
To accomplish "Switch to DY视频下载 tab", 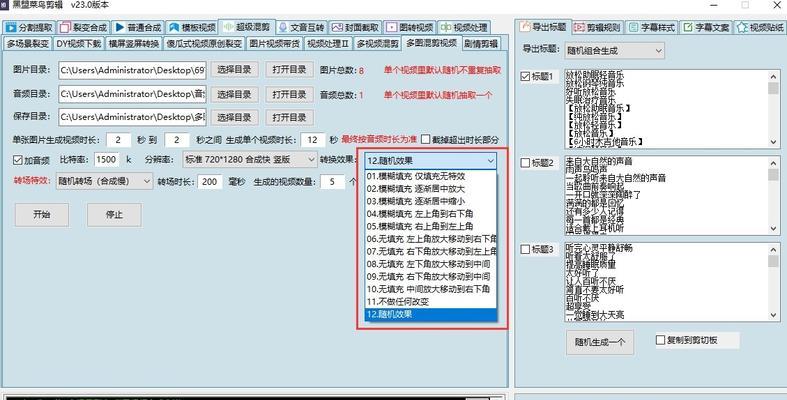I will coord(78,44).
